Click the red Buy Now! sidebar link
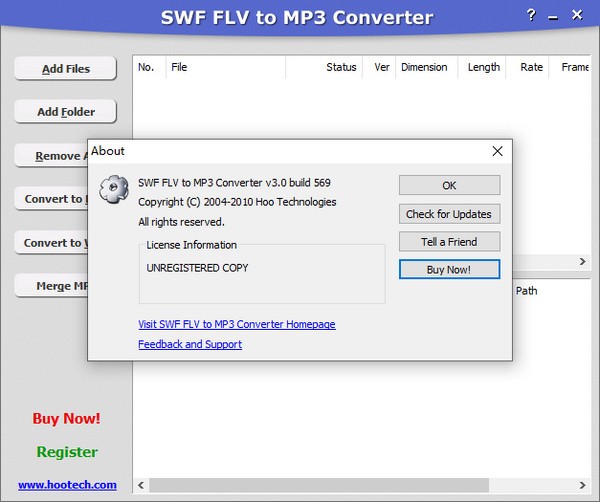This screenshot has height=502, width=600. pyautogui.click(x=66, y=419)
